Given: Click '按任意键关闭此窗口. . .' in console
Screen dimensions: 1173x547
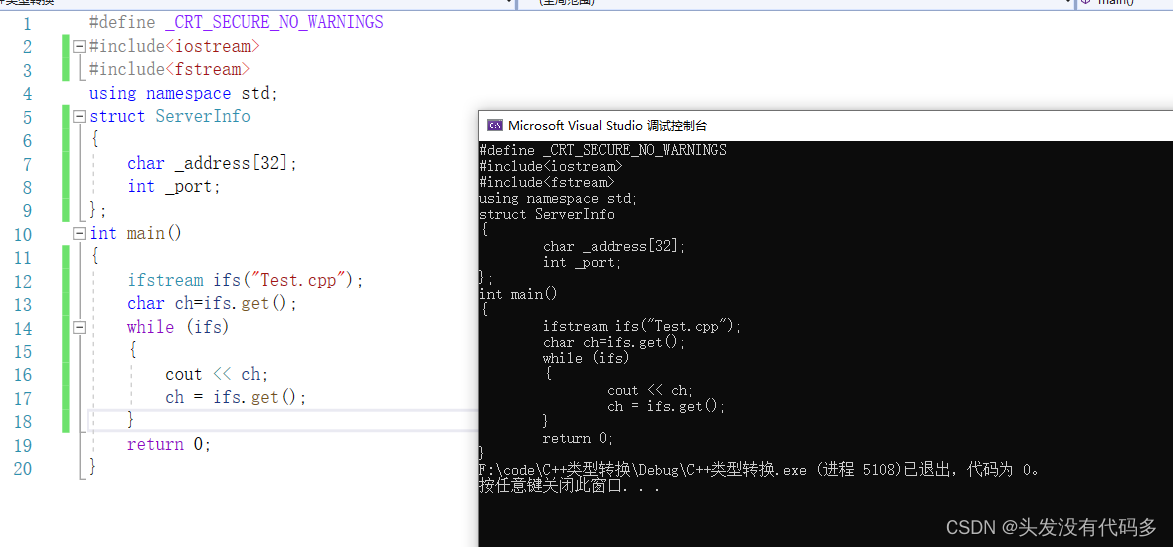Looking at the screenshot, I should [x=570, y=486].
